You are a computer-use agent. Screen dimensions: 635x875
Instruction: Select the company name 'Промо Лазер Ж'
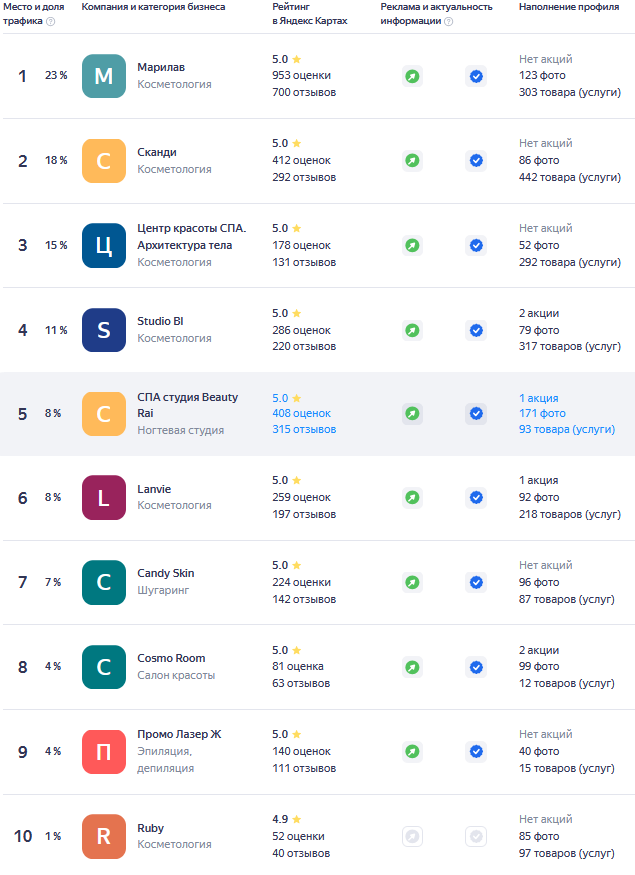179,734
